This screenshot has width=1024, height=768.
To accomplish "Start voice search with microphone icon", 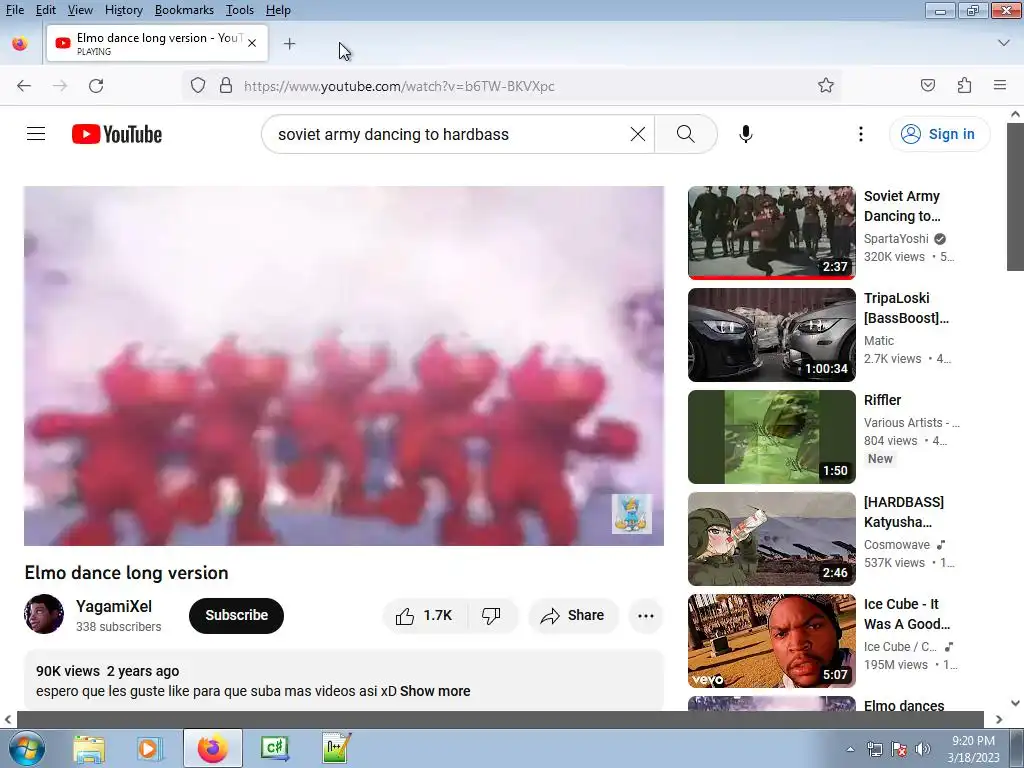I will click(x=746, y=134).
